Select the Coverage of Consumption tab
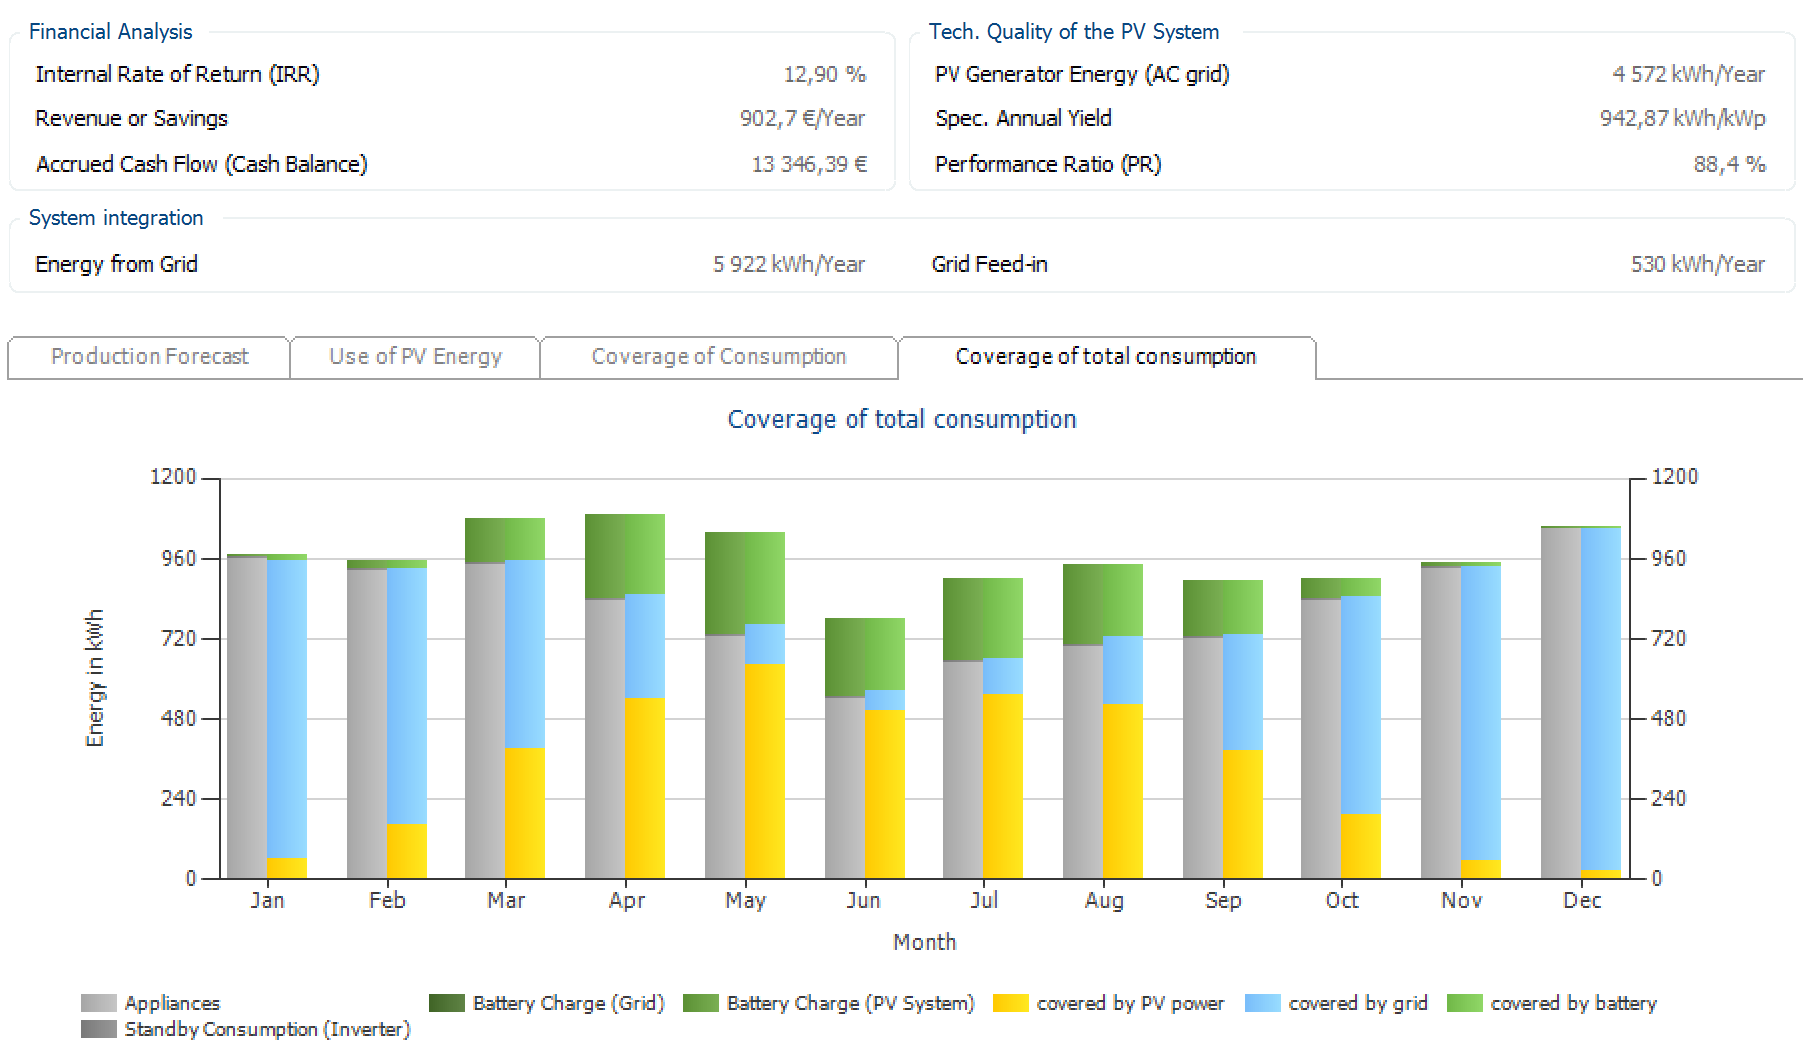Viewport: 1810px width, 1048px height. click(x=718, y=357)
